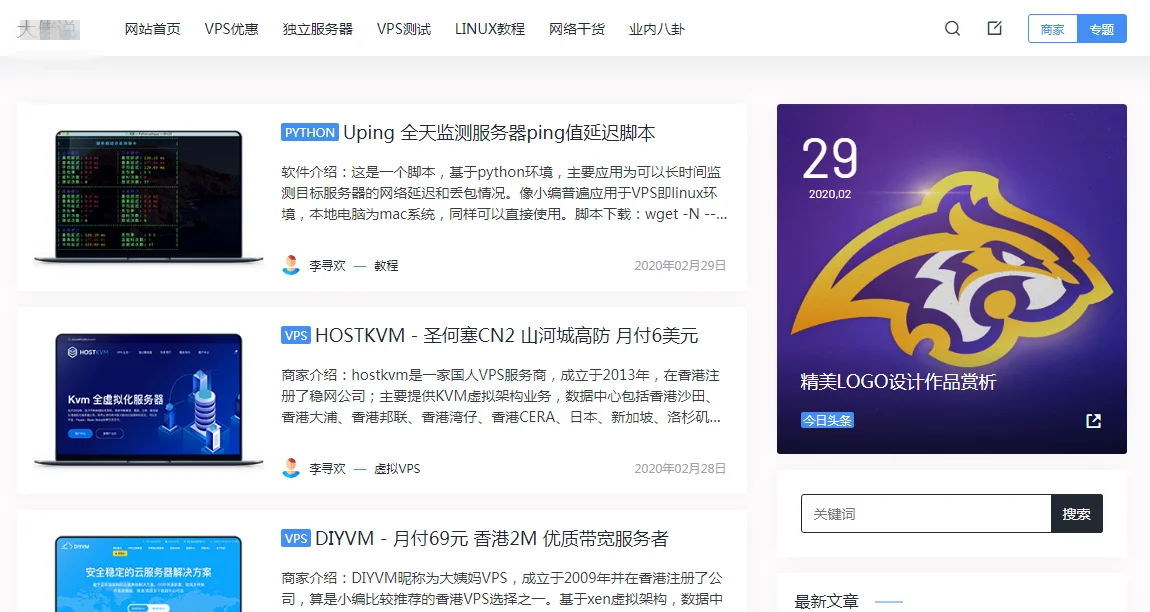Viewport: 1150px width, 612px height.
Task: Click date 2020年02月29日
Action: (x=680, y=266)
